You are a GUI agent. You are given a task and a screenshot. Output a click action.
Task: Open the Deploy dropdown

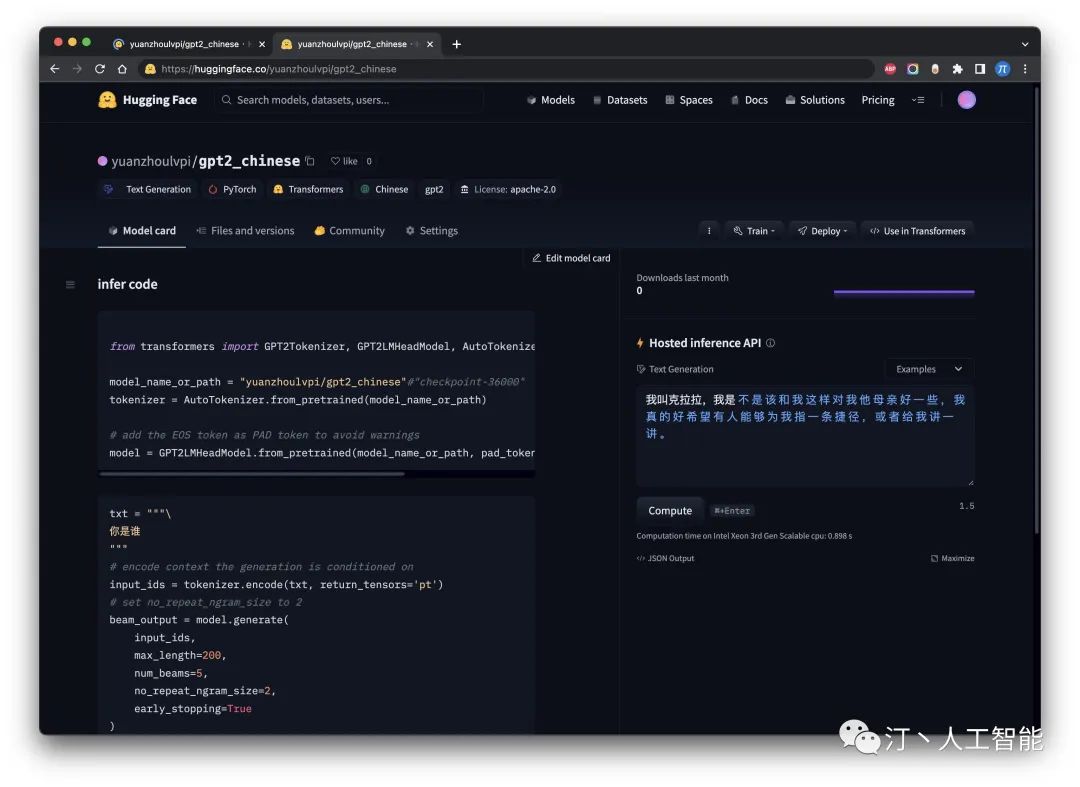click(x=822, y=231)
